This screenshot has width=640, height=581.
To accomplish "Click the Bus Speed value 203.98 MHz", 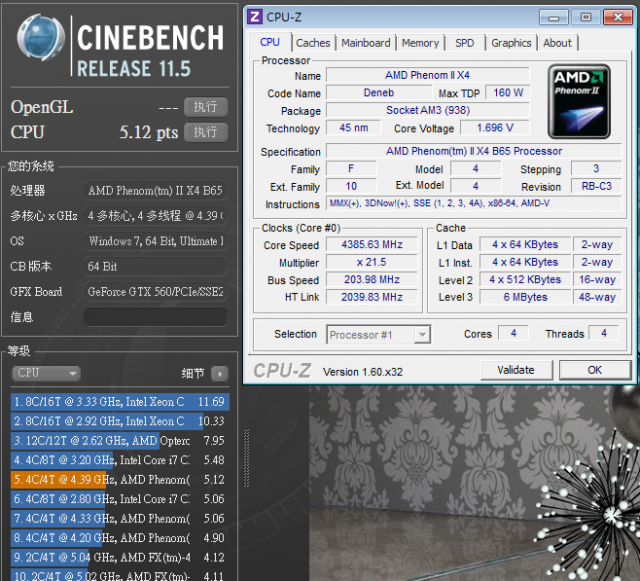I will (372, 280).
